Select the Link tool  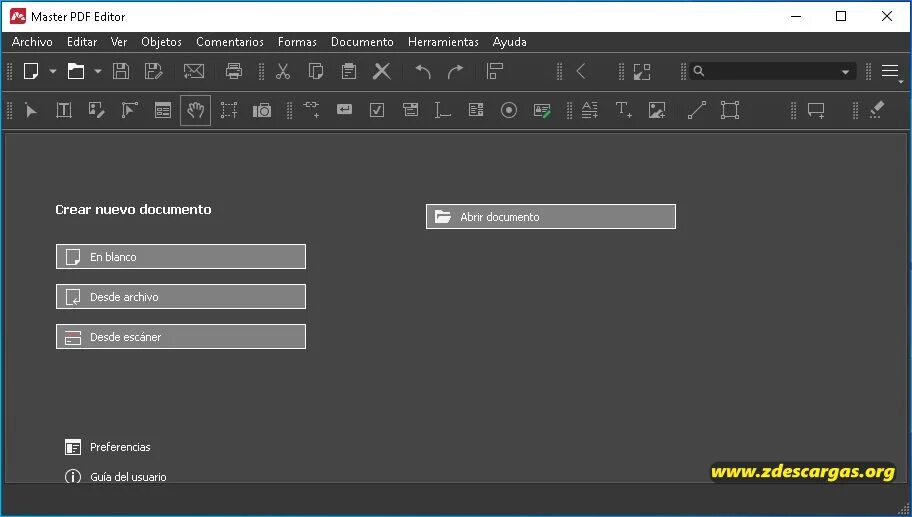[311, 109]
